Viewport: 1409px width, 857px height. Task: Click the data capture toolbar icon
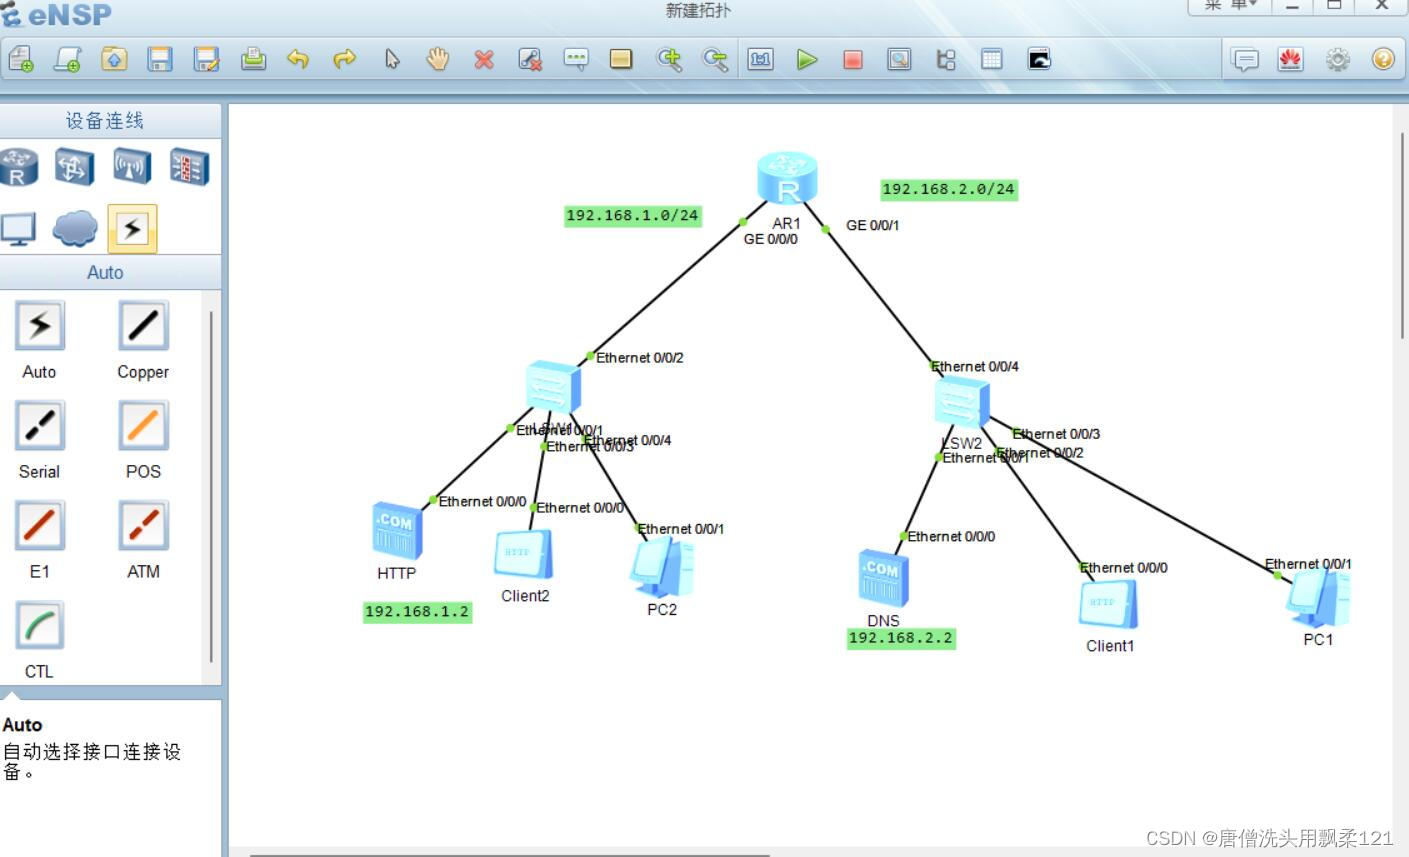pos(899,60)
